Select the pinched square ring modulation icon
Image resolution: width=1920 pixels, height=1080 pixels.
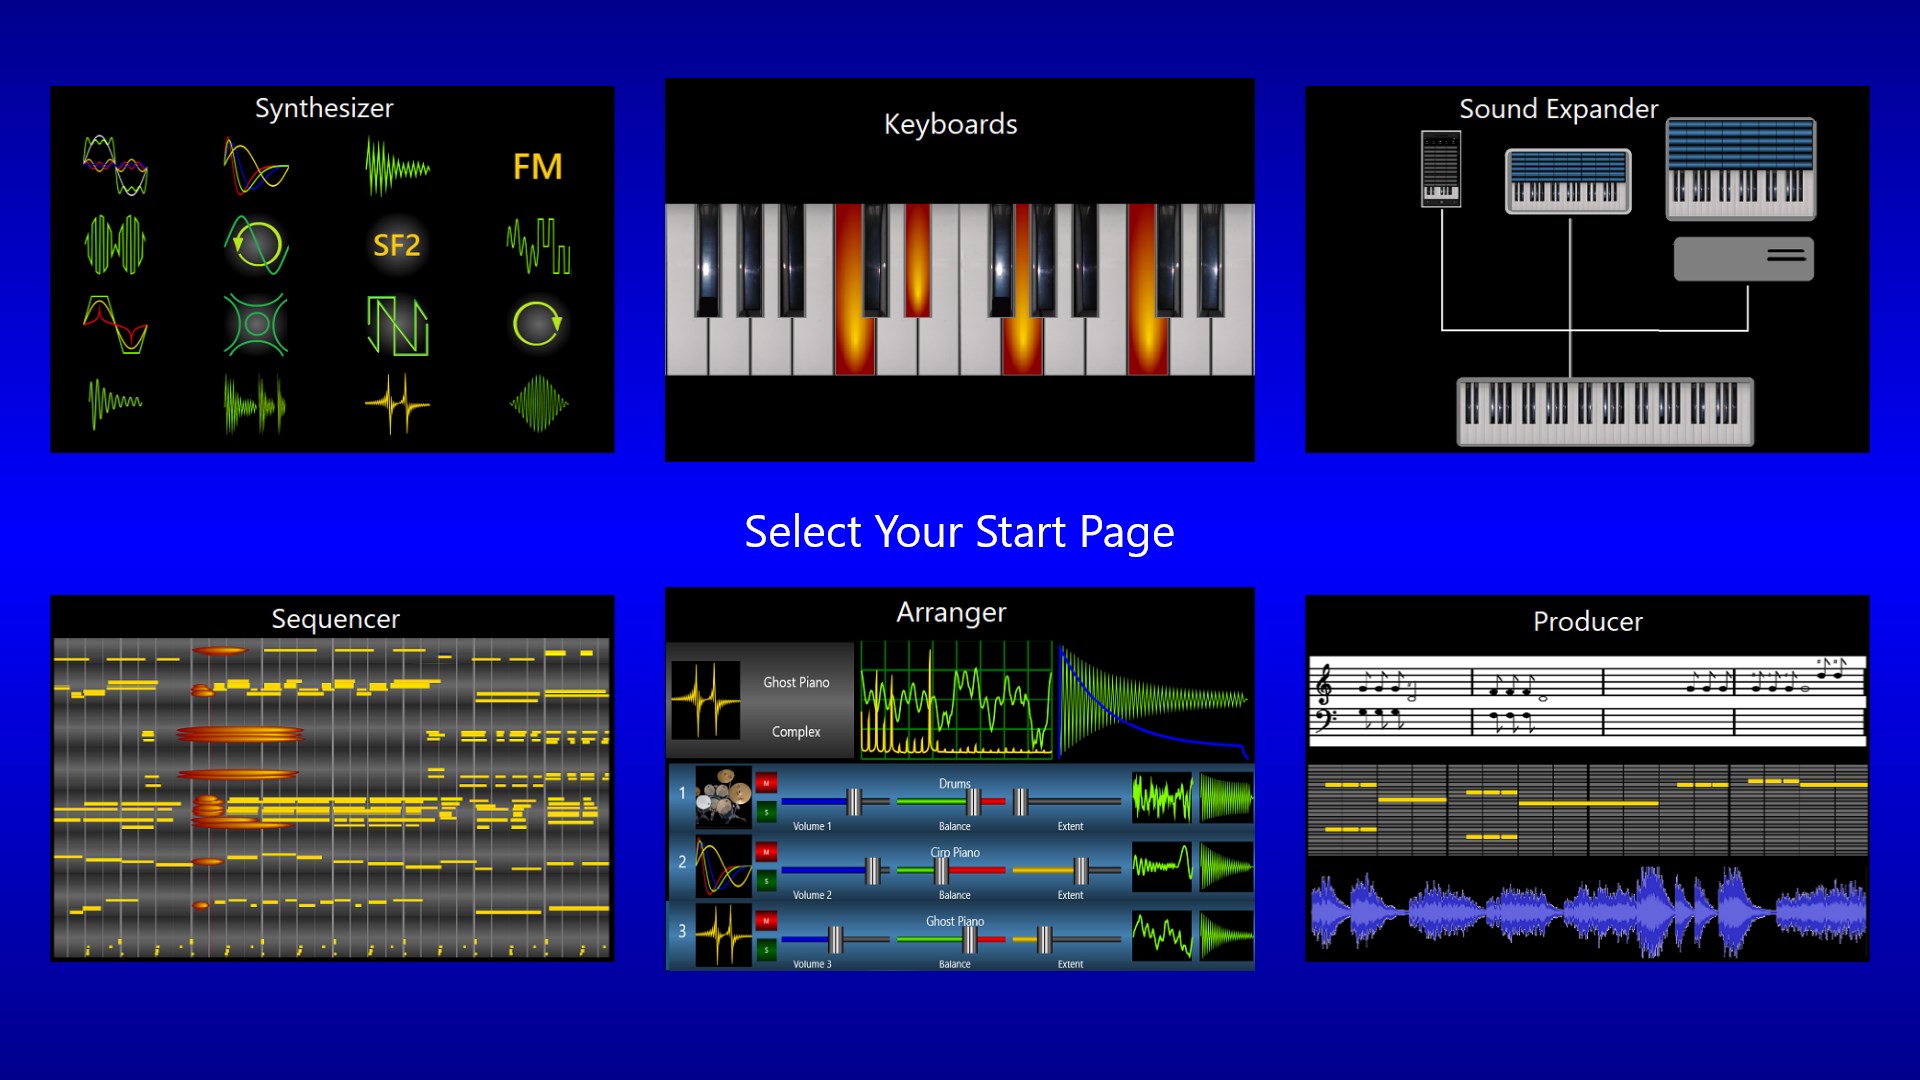(255, 322)
